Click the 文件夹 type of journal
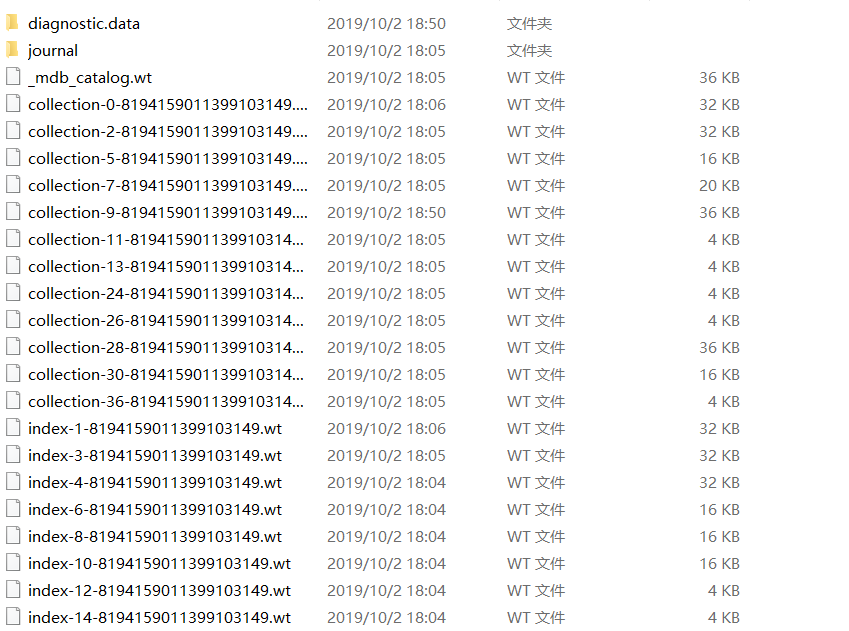 click(530, 51)
